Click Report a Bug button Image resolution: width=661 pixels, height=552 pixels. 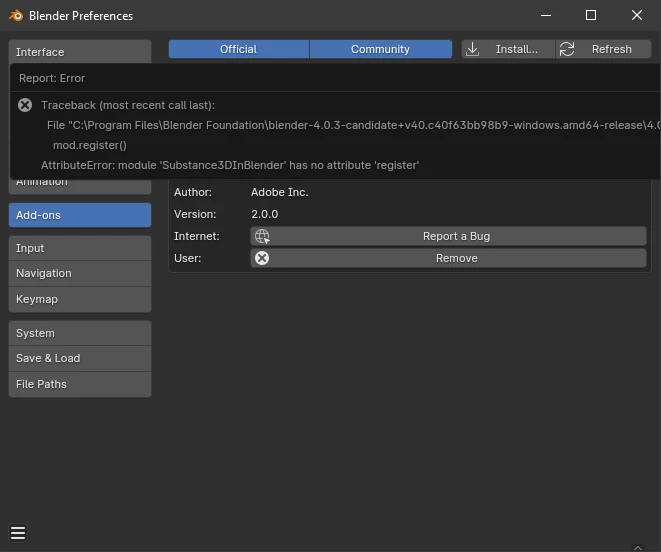coord(448,236)
